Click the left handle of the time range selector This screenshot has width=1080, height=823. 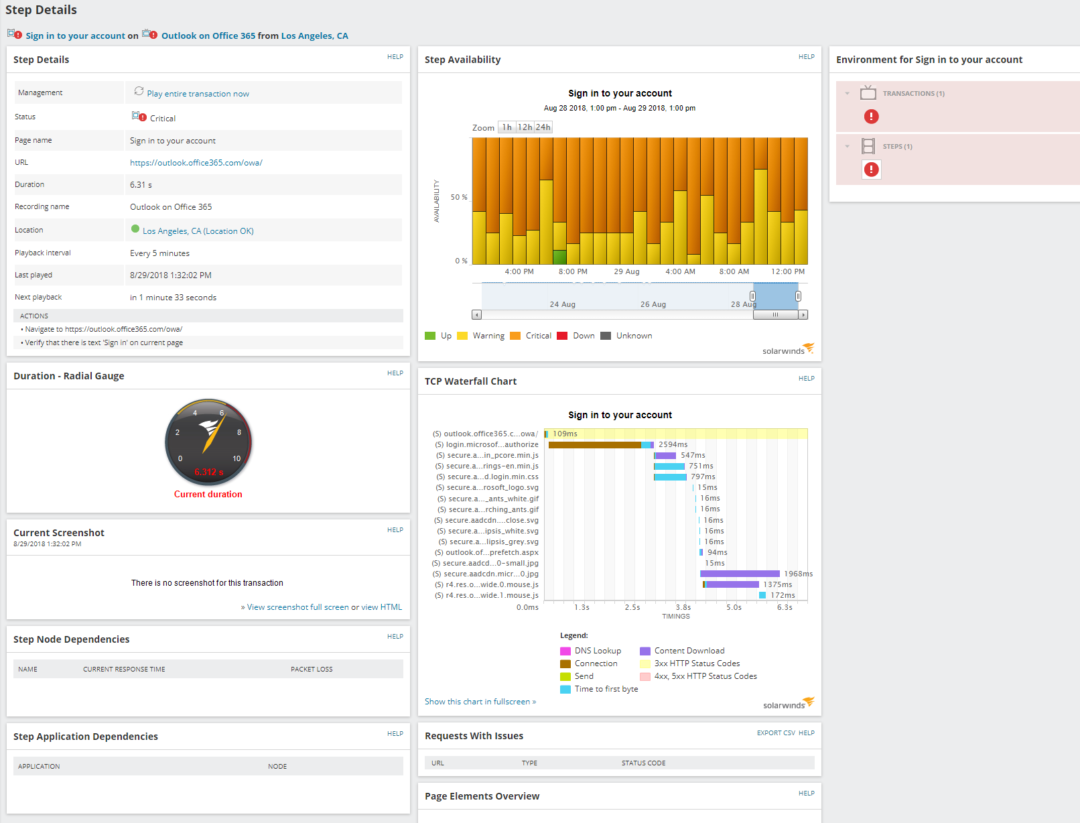753,296
